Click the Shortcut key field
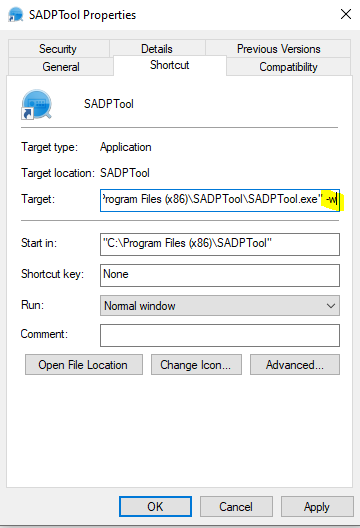Image resolution: width=360 pixels, height=528 pixels. pos(220,275)
